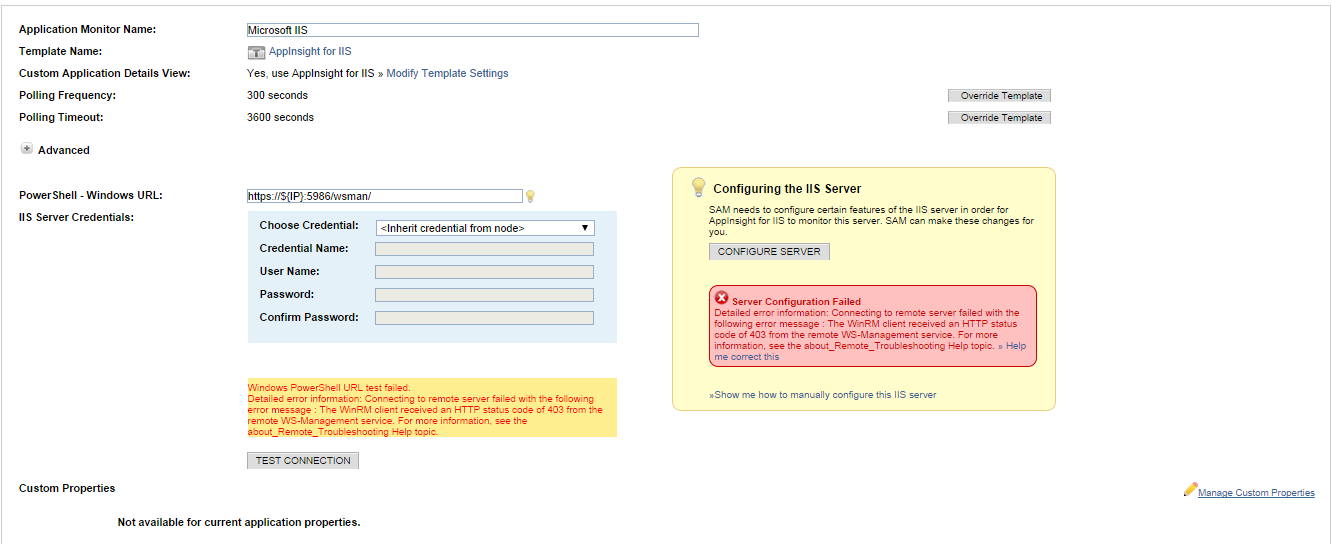Click the 'Custom Application Details View:' label
The image size is (1332, 544).
(105, 74)
